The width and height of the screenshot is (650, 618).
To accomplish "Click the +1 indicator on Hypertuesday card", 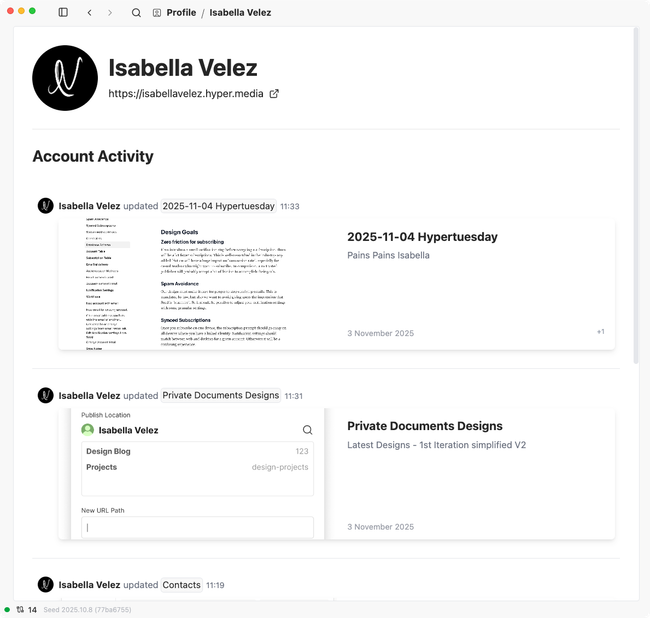I will pos(600,331).
